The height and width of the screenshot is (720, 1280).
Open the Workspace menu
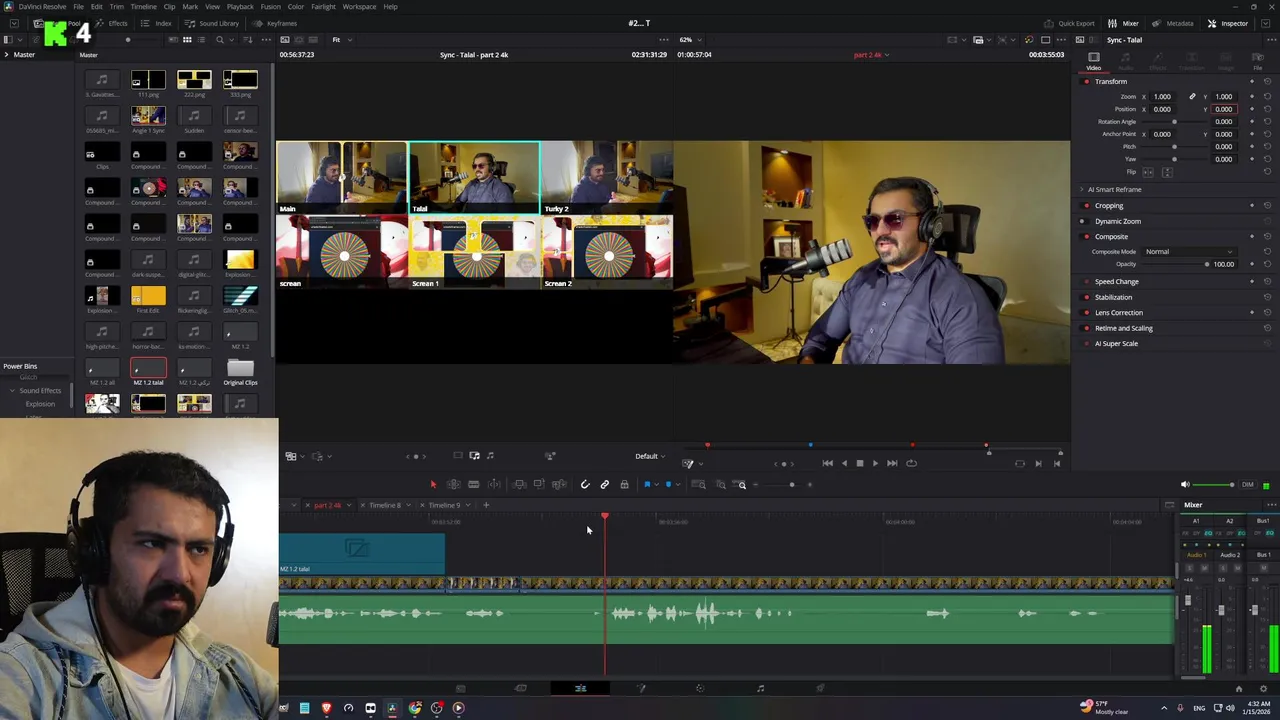tap(360, 7)
